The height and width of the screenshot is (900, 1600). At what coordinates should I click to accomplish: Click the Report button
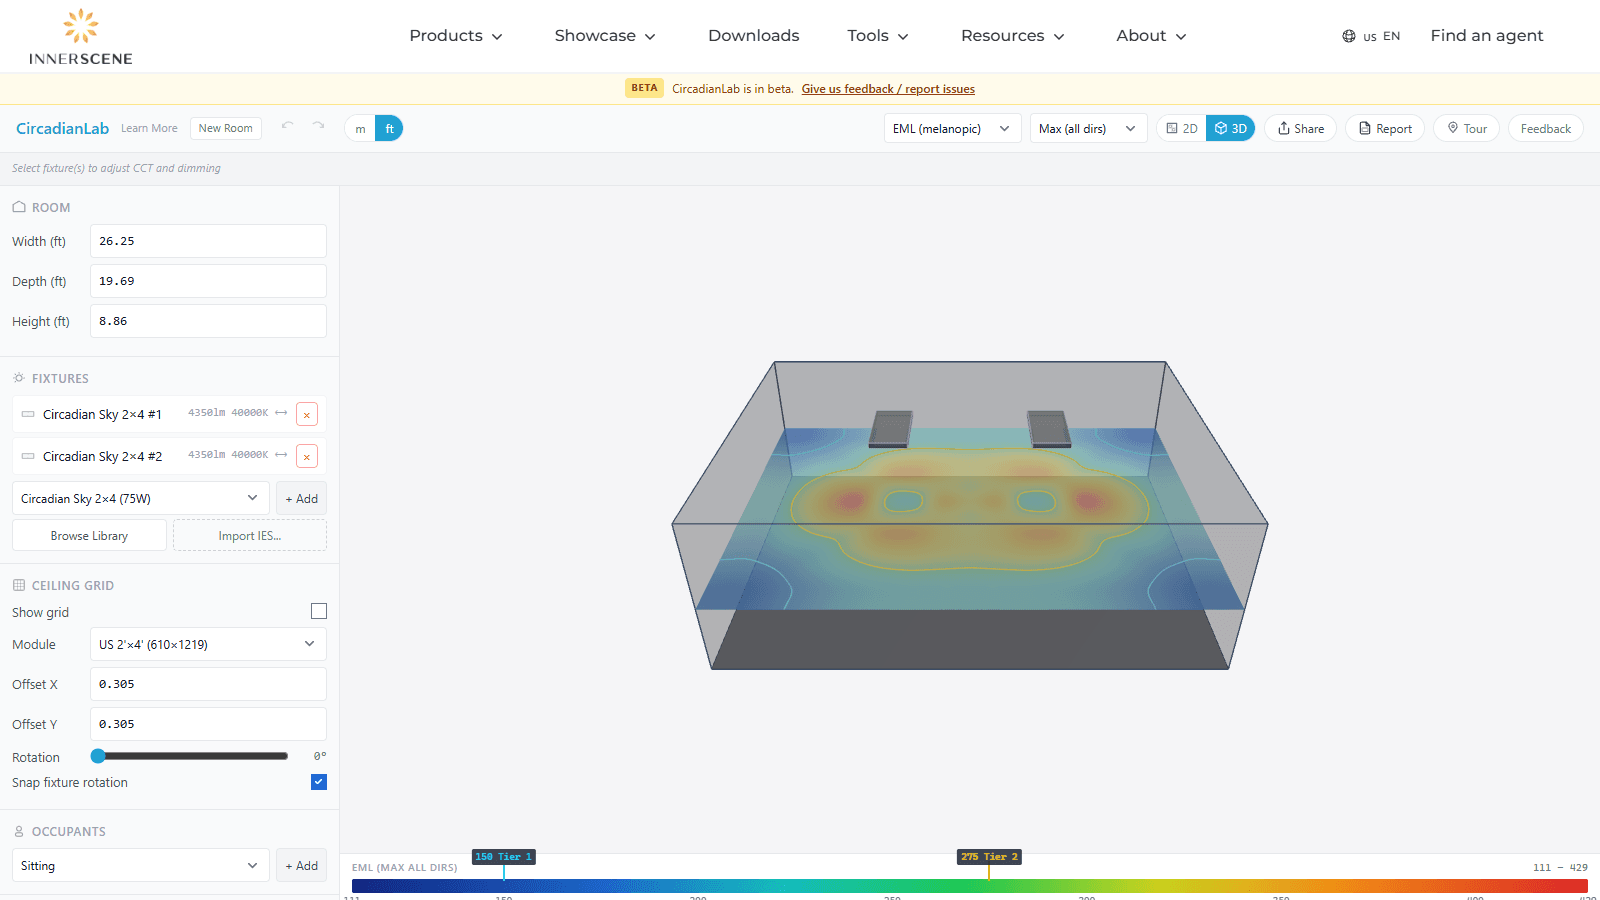click(x=1385, y=128)
